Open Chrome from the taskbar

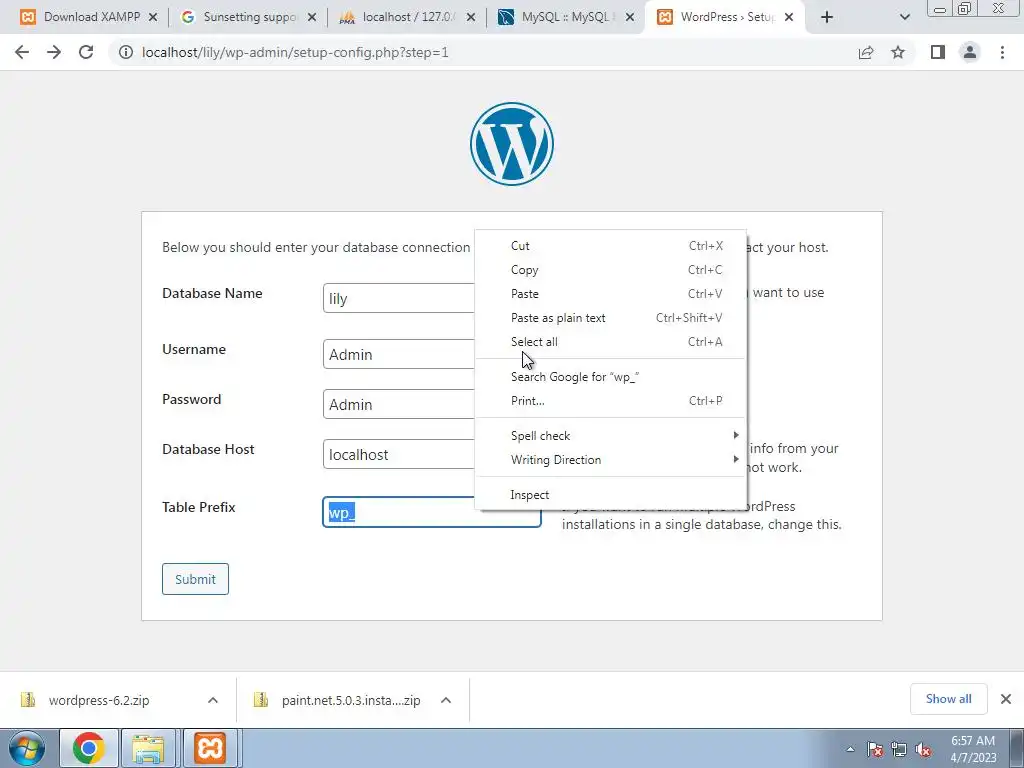[x=89, y=748]
